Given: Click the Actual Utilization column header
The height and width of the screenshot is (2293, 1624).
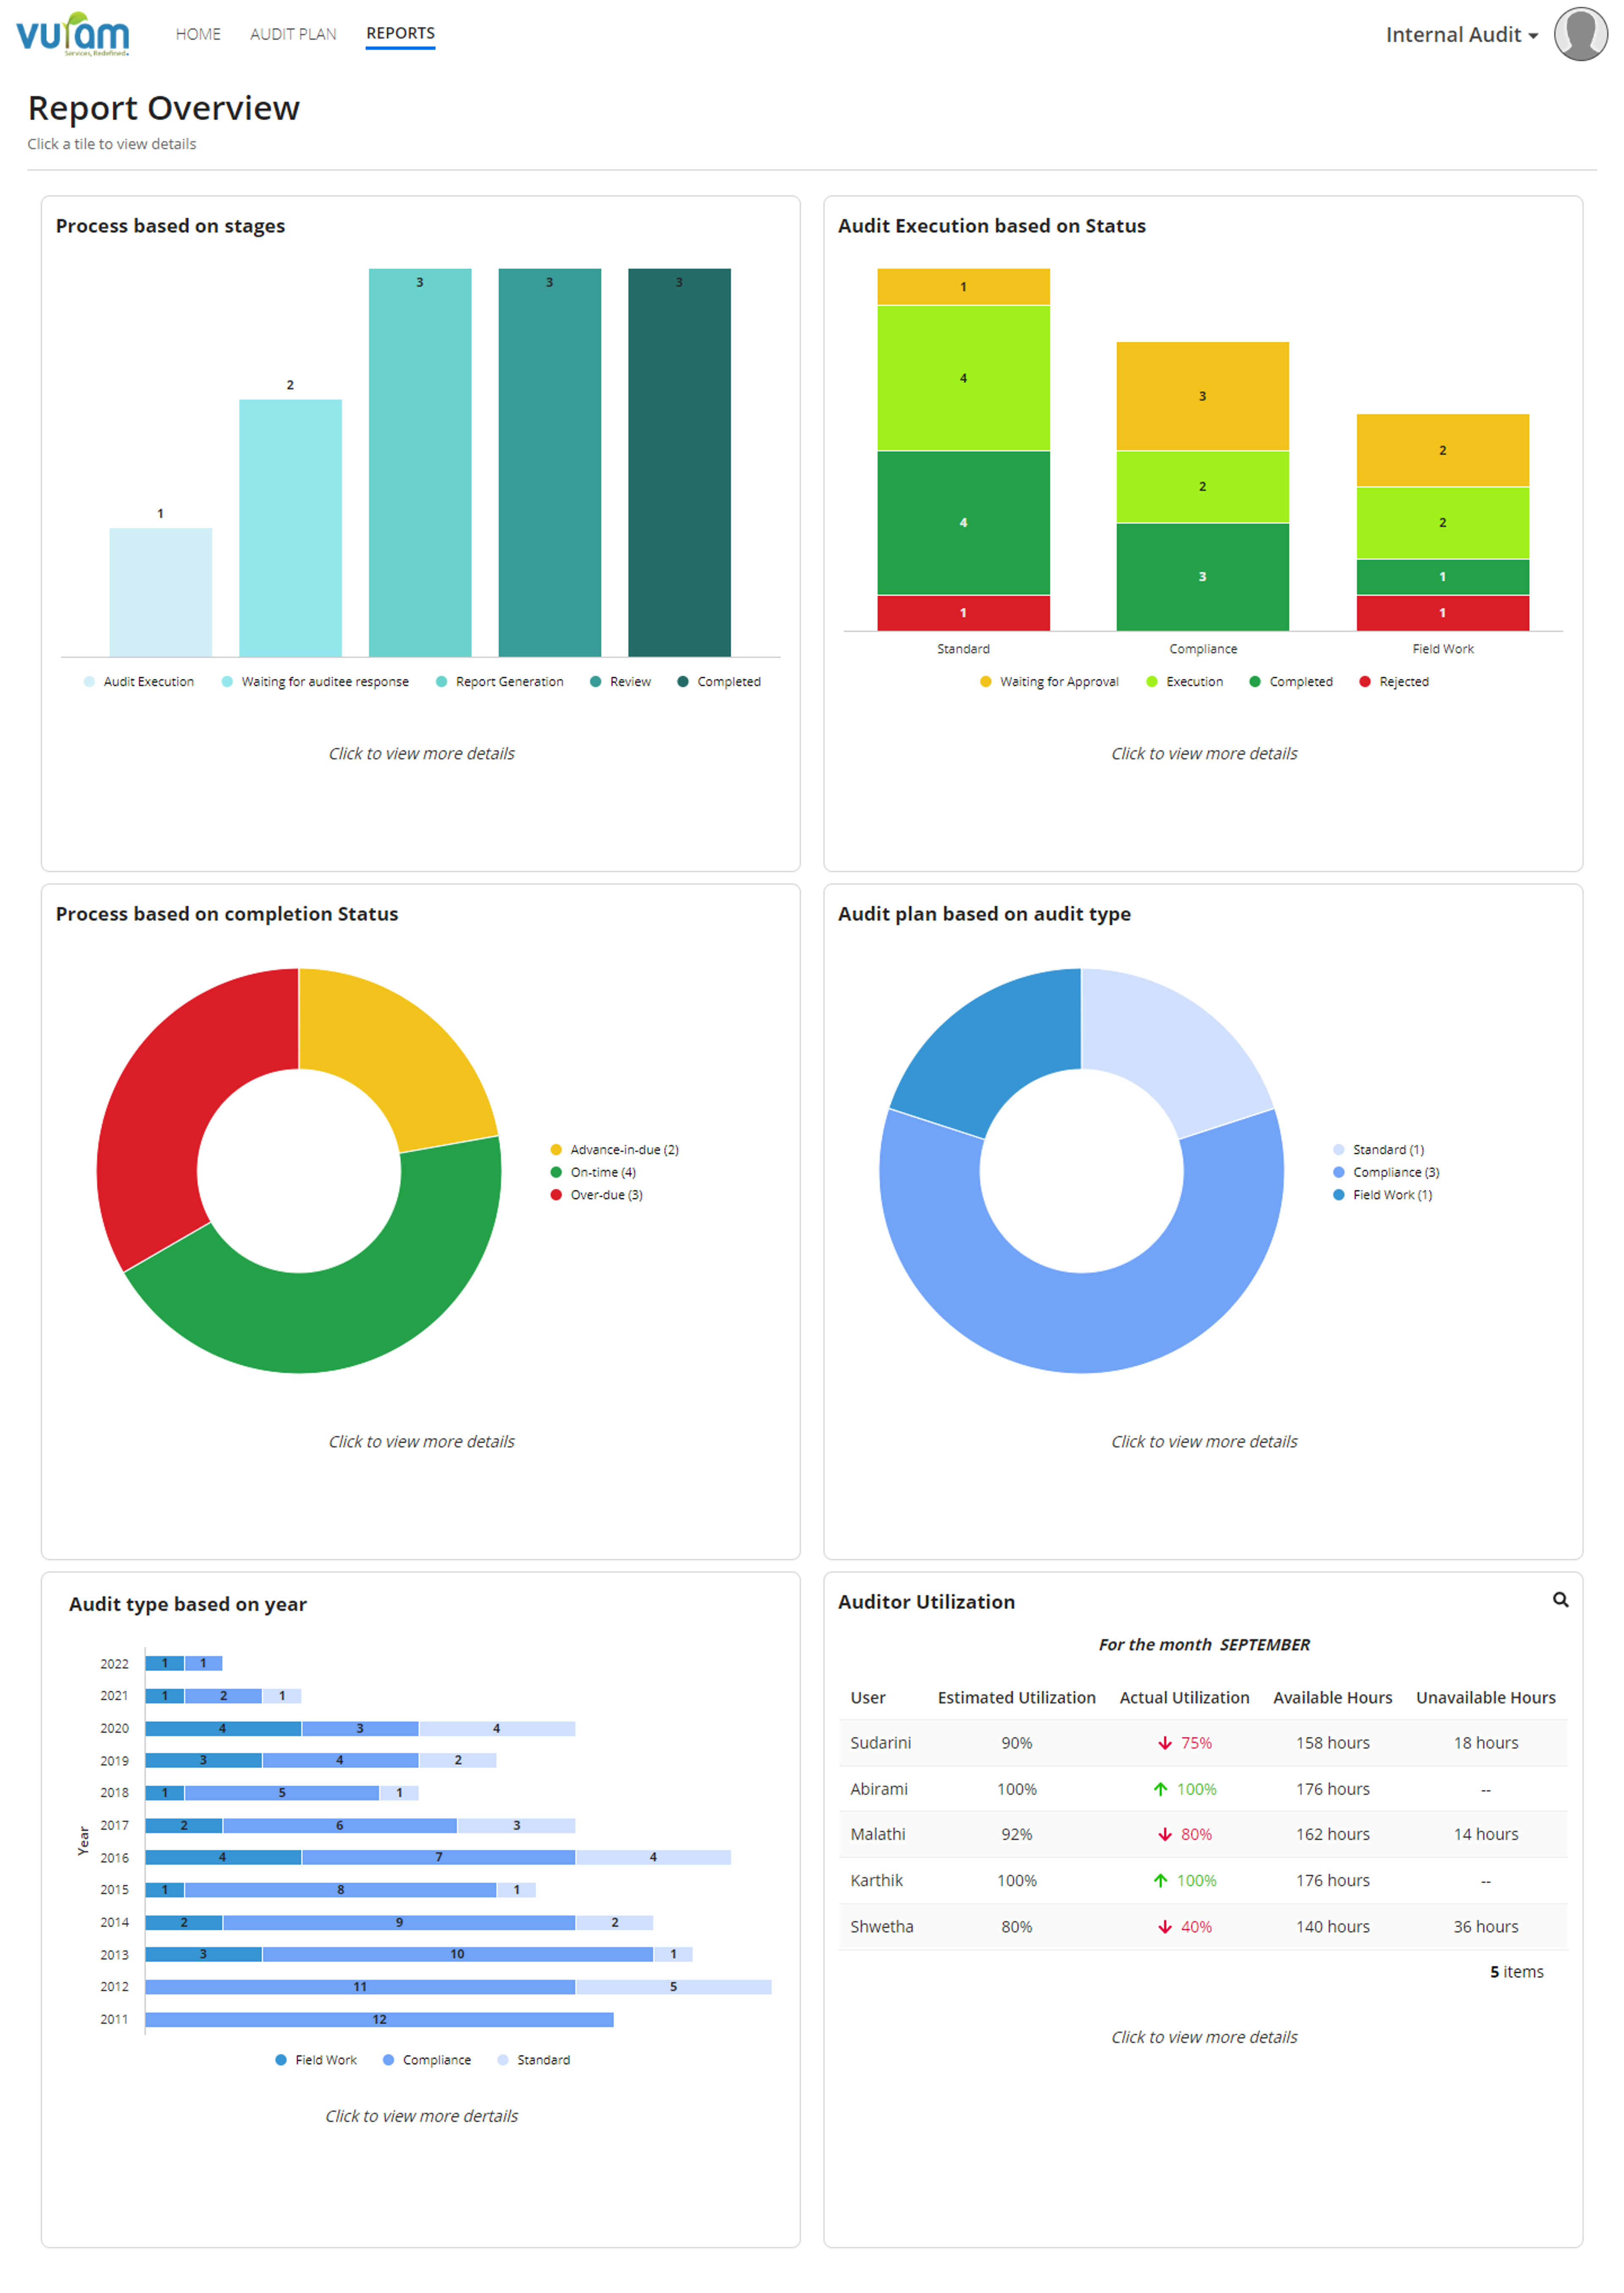Looking at the screenshot, I should [x=1184, y=1697].
